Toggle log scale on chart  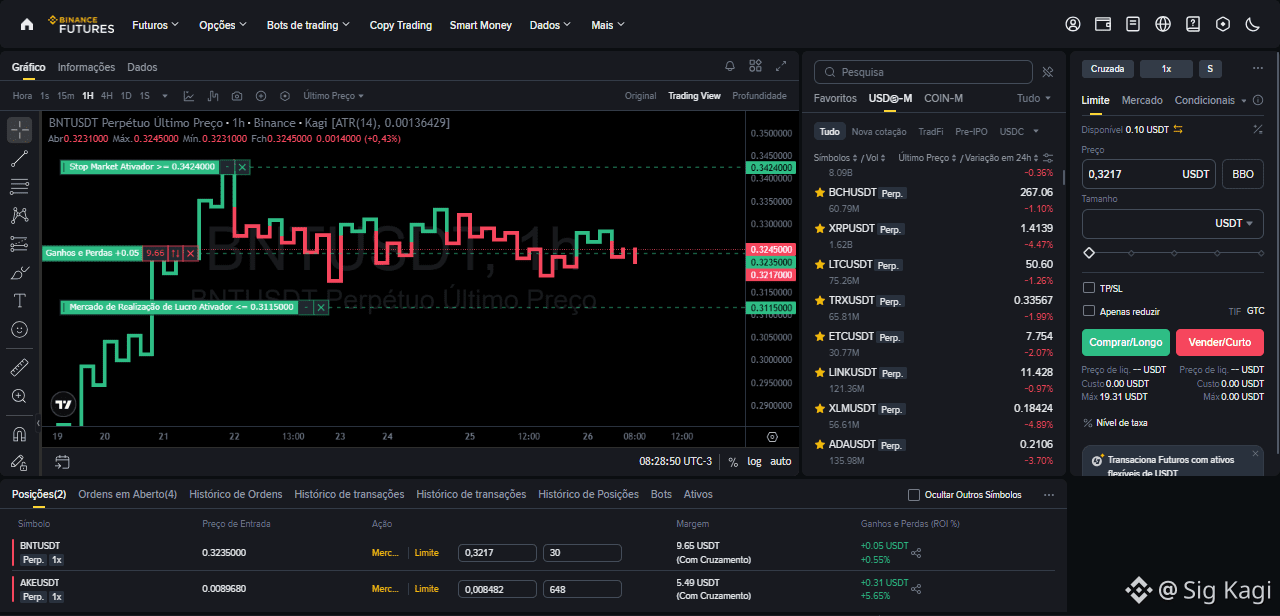(x=754, y=462)
